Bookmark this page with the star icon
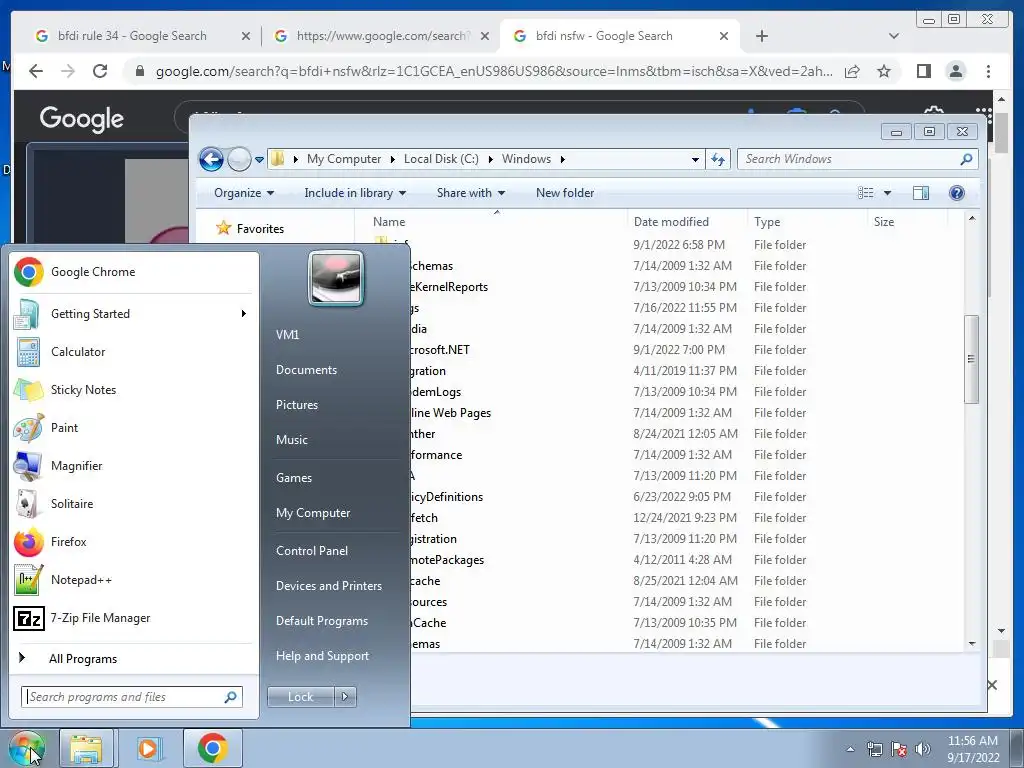Screen dimensions: 1024x768 [884, 71]
